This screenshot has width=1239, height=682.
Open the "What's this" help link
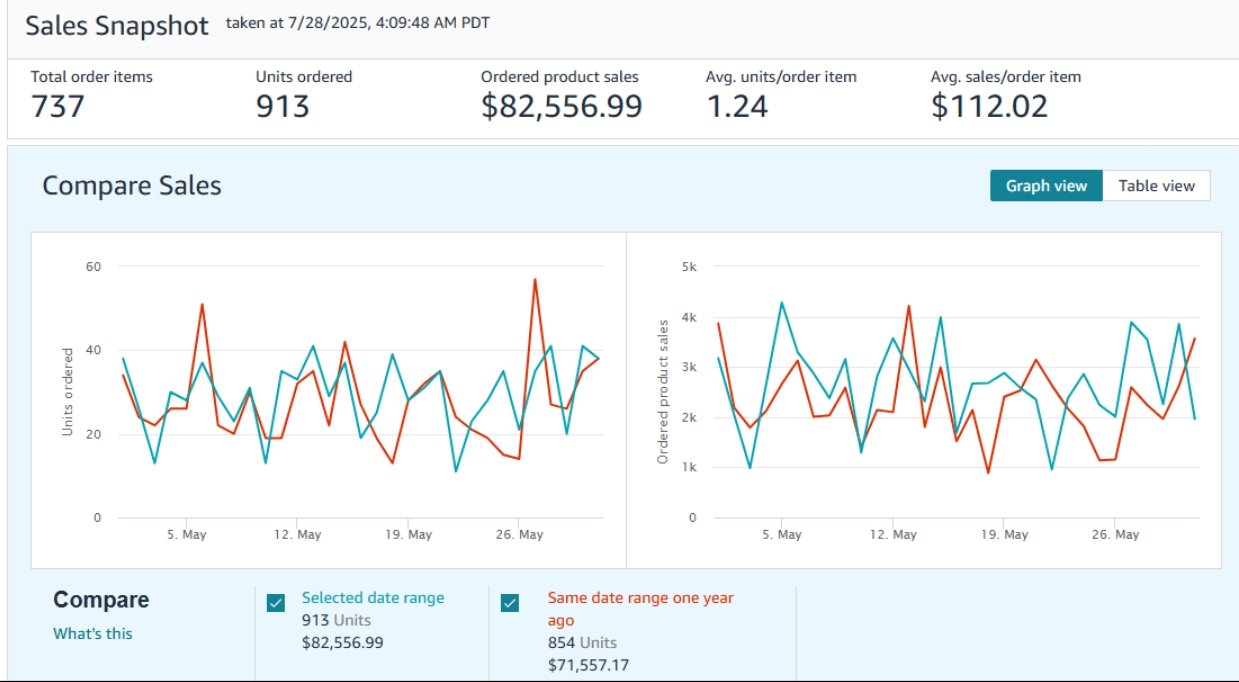coord(92,633)
